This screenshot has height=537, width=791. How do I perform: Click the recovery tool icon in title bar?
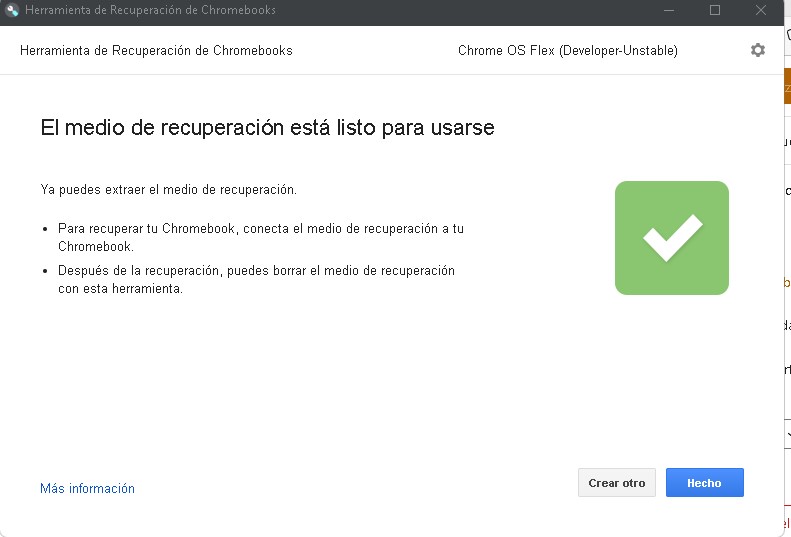13,10
